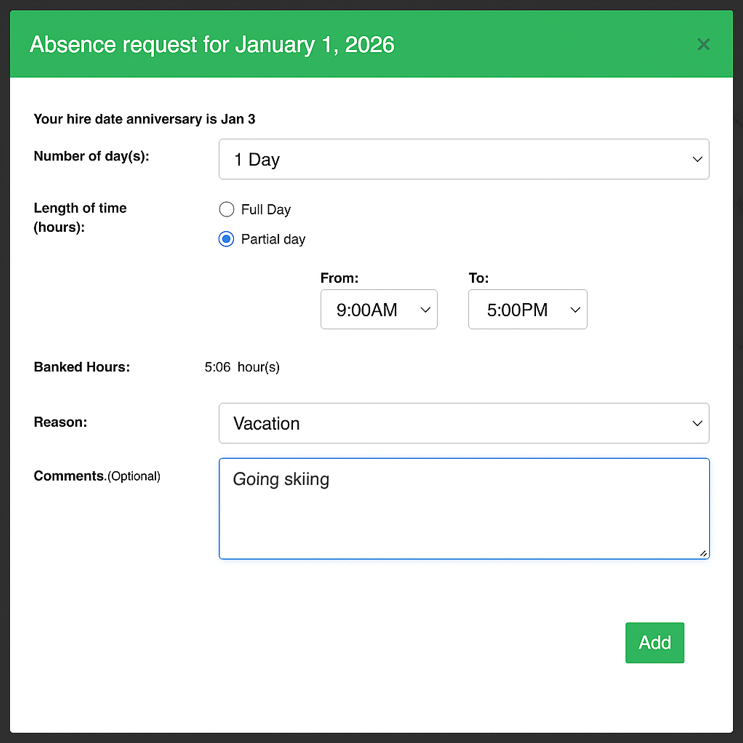Click the dialog title 'Absence request for January 1, 2026'

[x=212, y=45]
